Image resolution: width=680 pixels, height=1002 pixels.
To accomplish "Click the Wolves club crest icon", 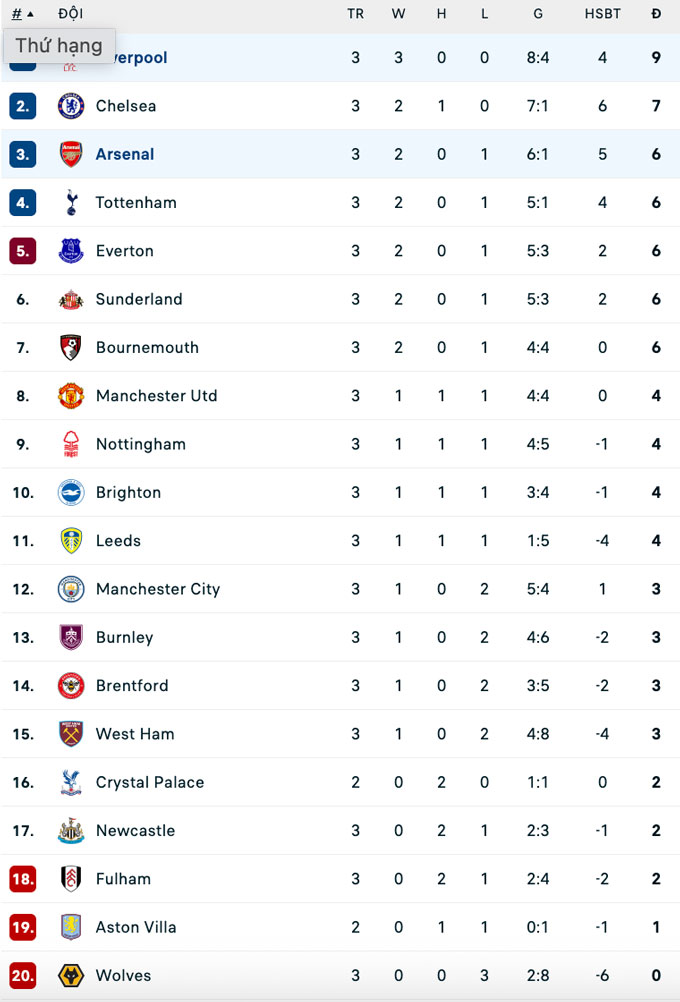I will click(x=71, y=975).
